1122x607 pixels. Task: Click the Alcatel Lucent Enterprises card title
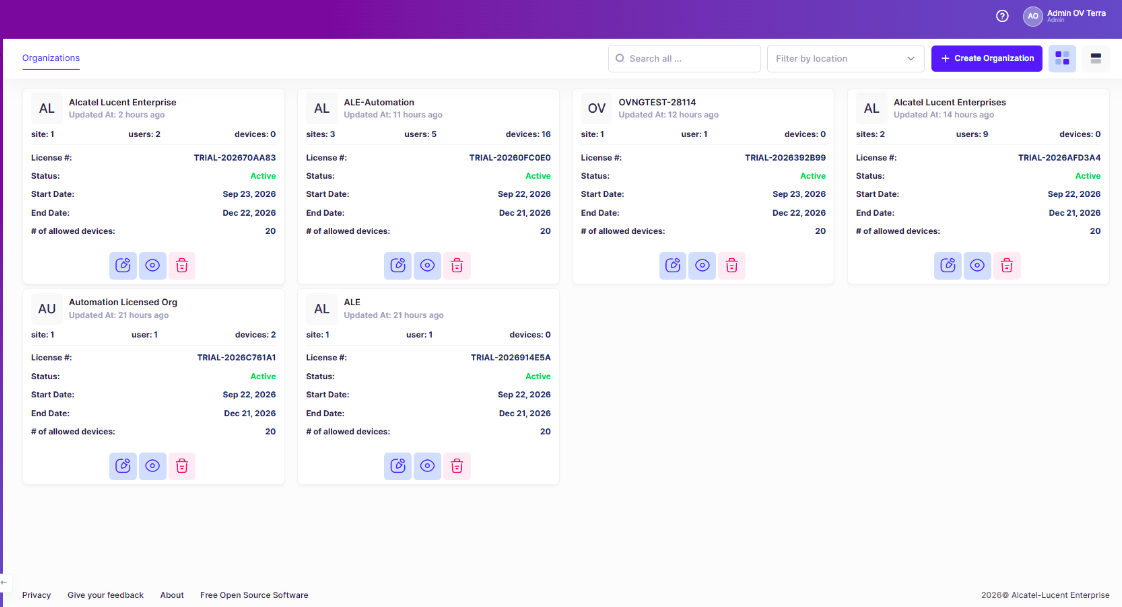pyautogui.click(x=950, y=102)
